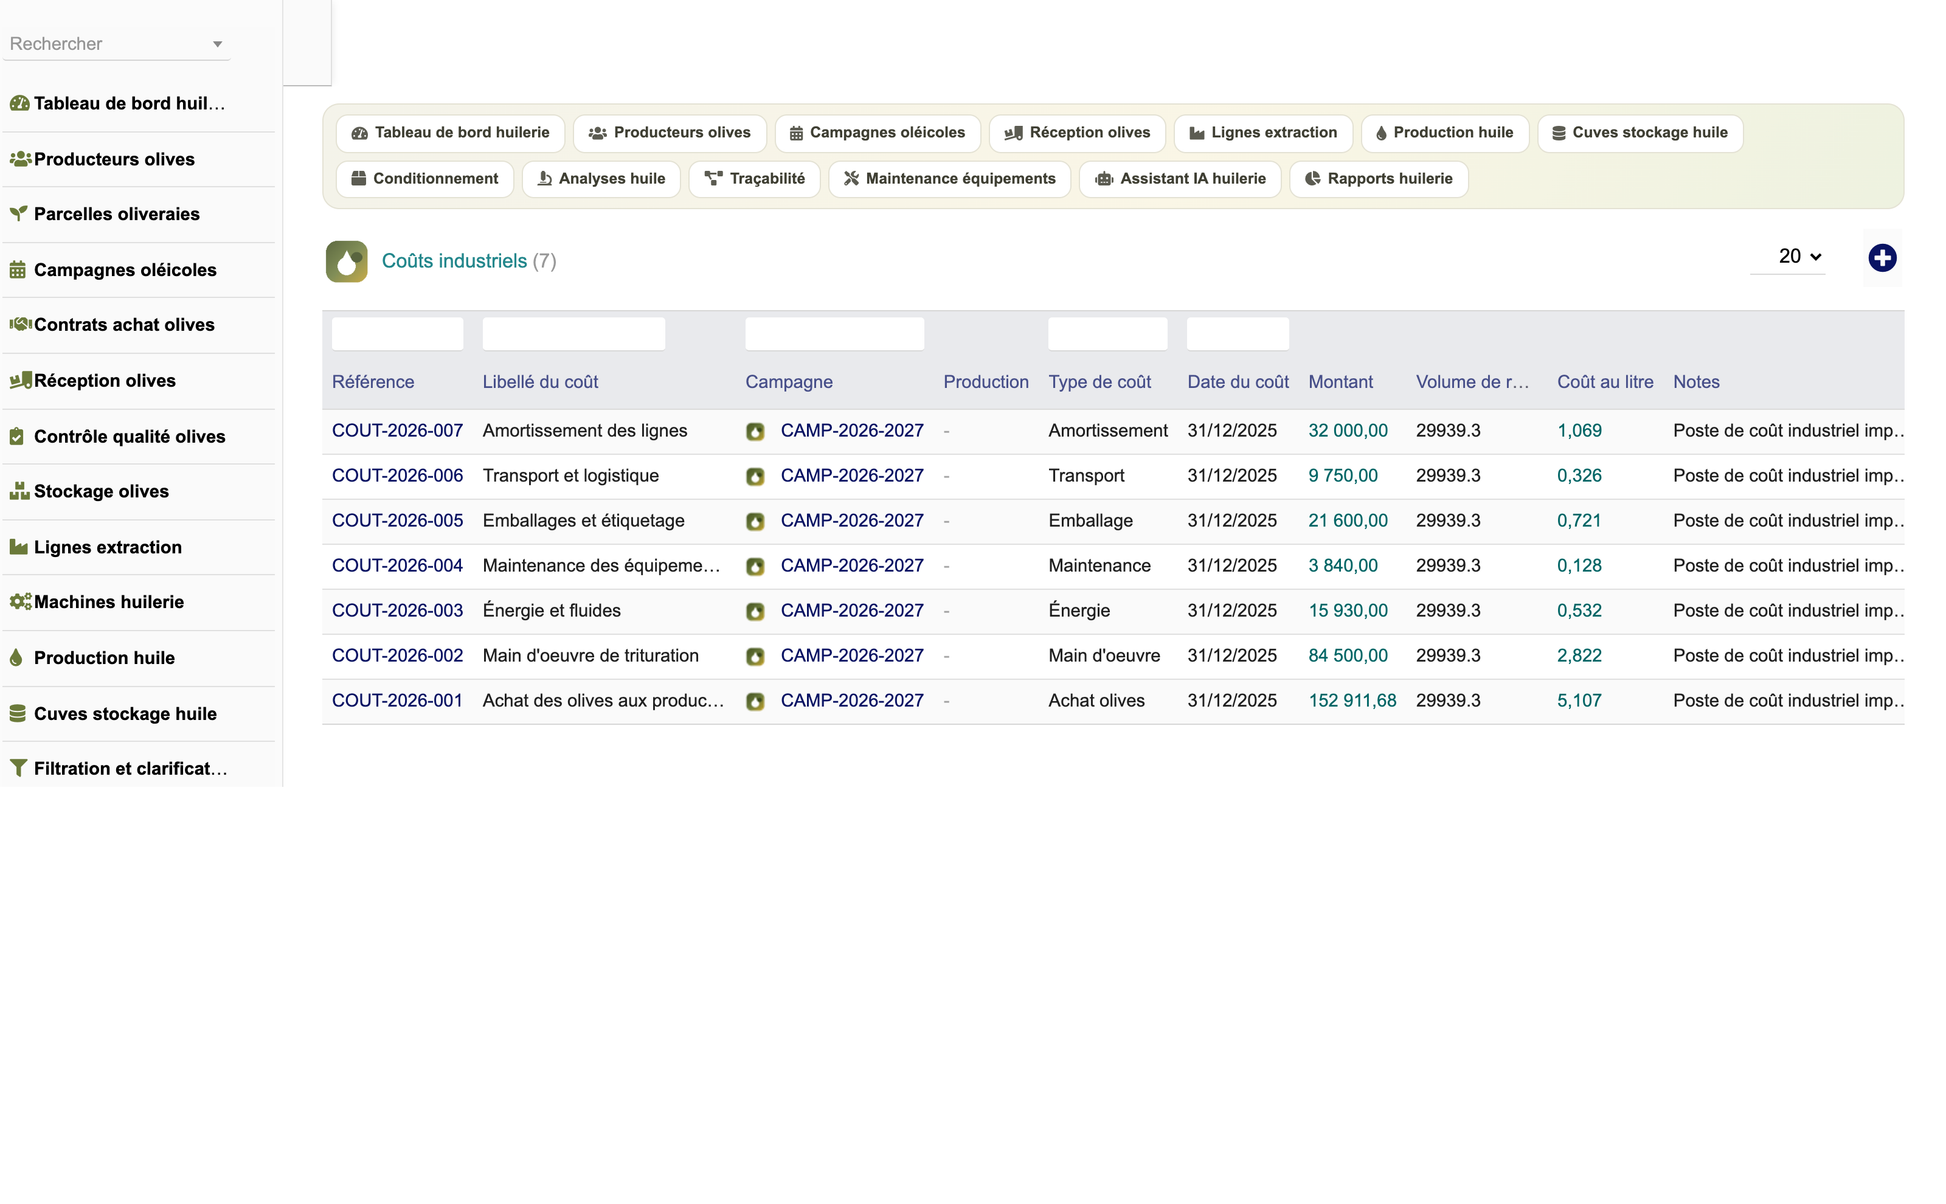Click campaign icon in COUT-2026-003 row
1946x1204 pixels.
pos(755,612)
